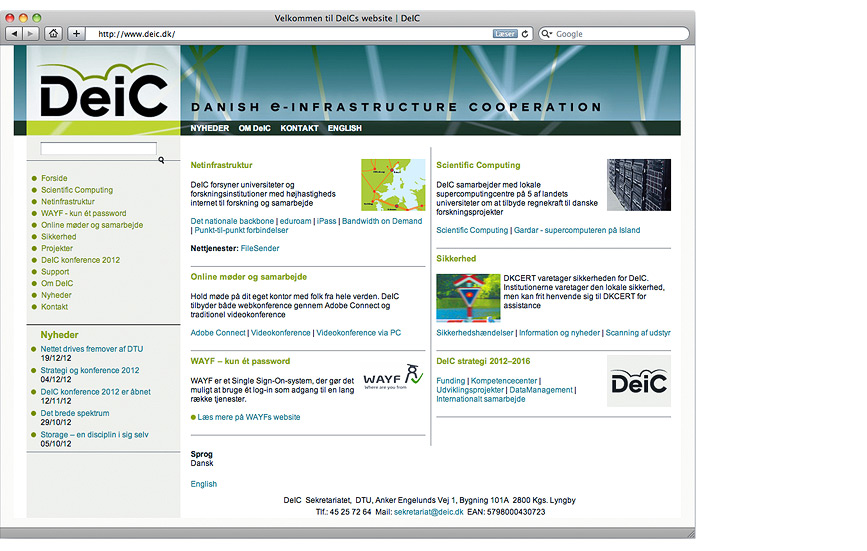The image size is (867, 551).
Task: Open the Adobe Connect link
Action: [x=218, y=333]
